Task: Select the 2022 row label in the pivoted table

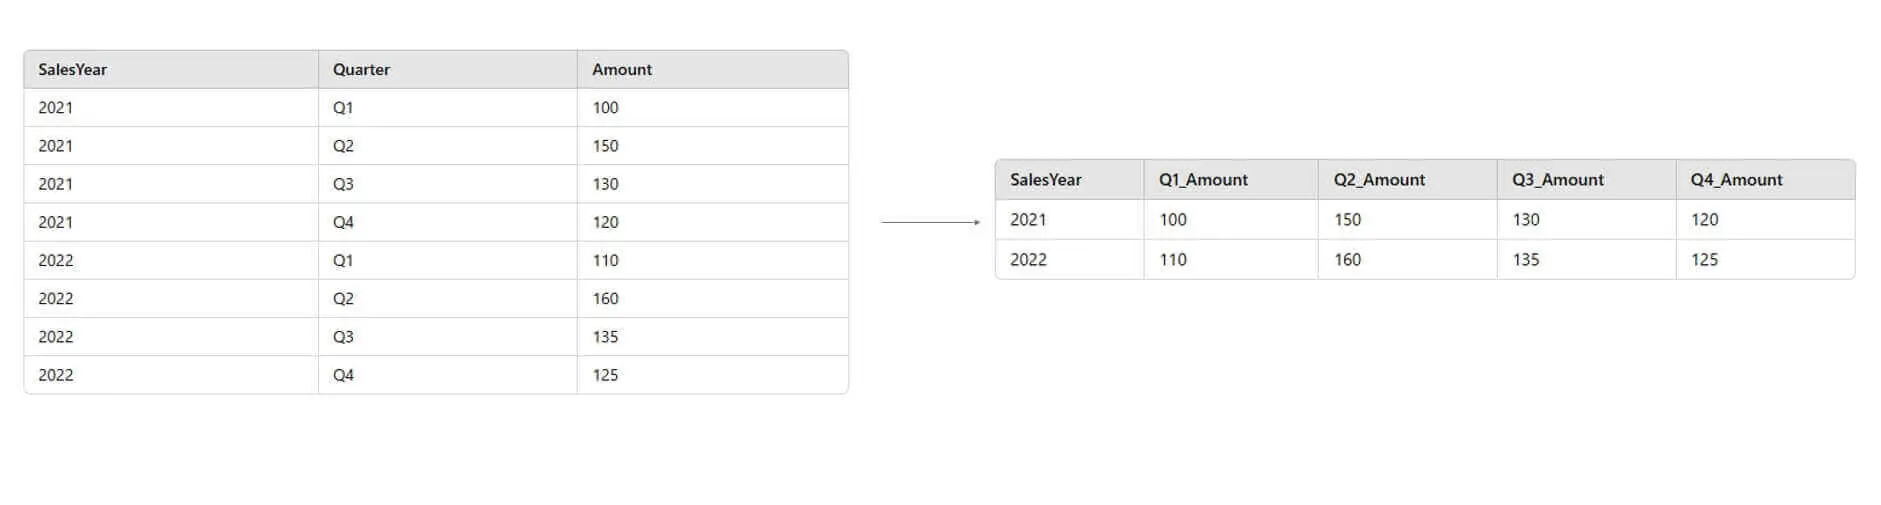Action: [x=1027, y=260]
